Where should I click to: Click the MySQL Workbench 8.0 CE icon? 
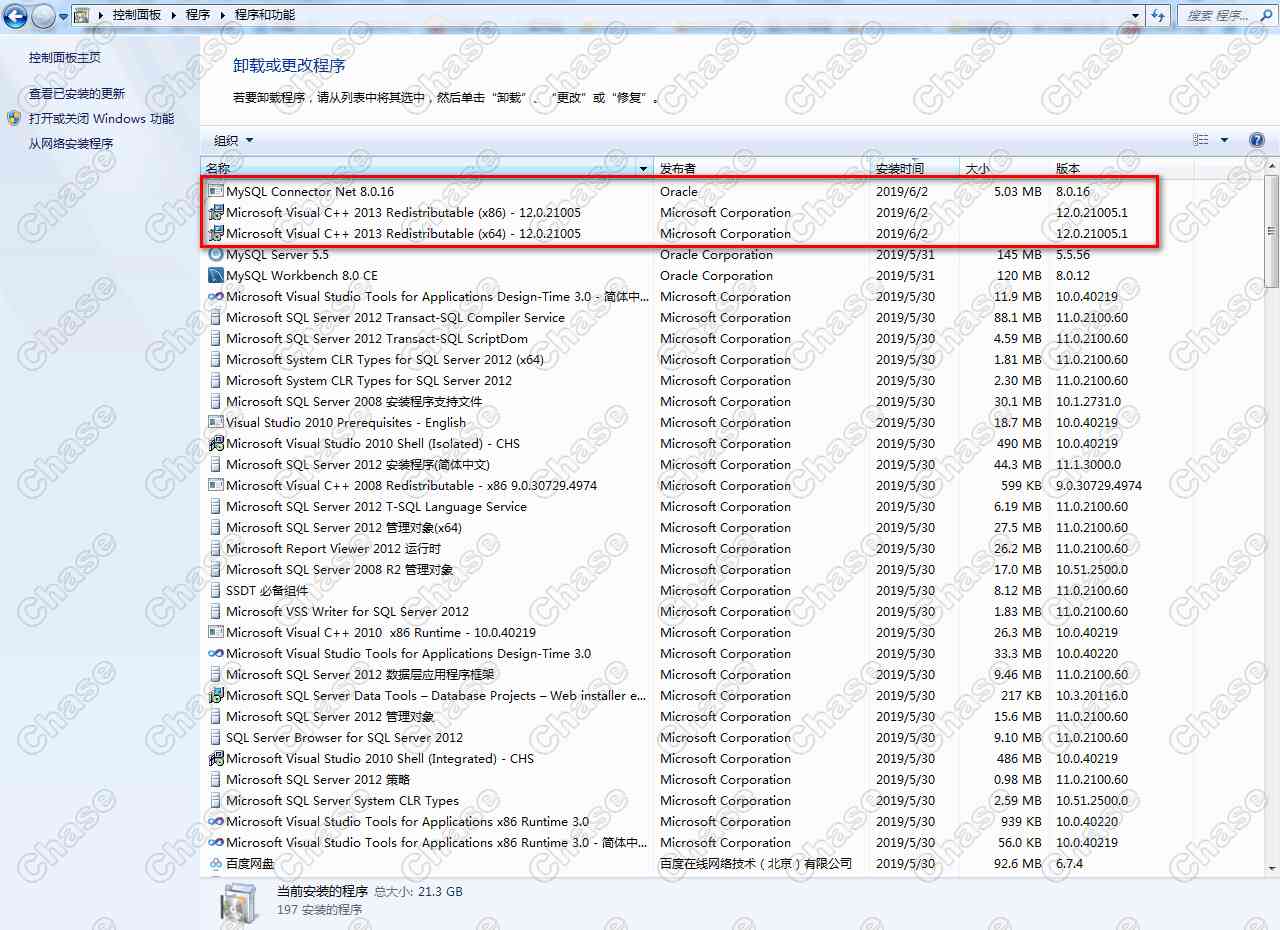click(x=216, y=275)
